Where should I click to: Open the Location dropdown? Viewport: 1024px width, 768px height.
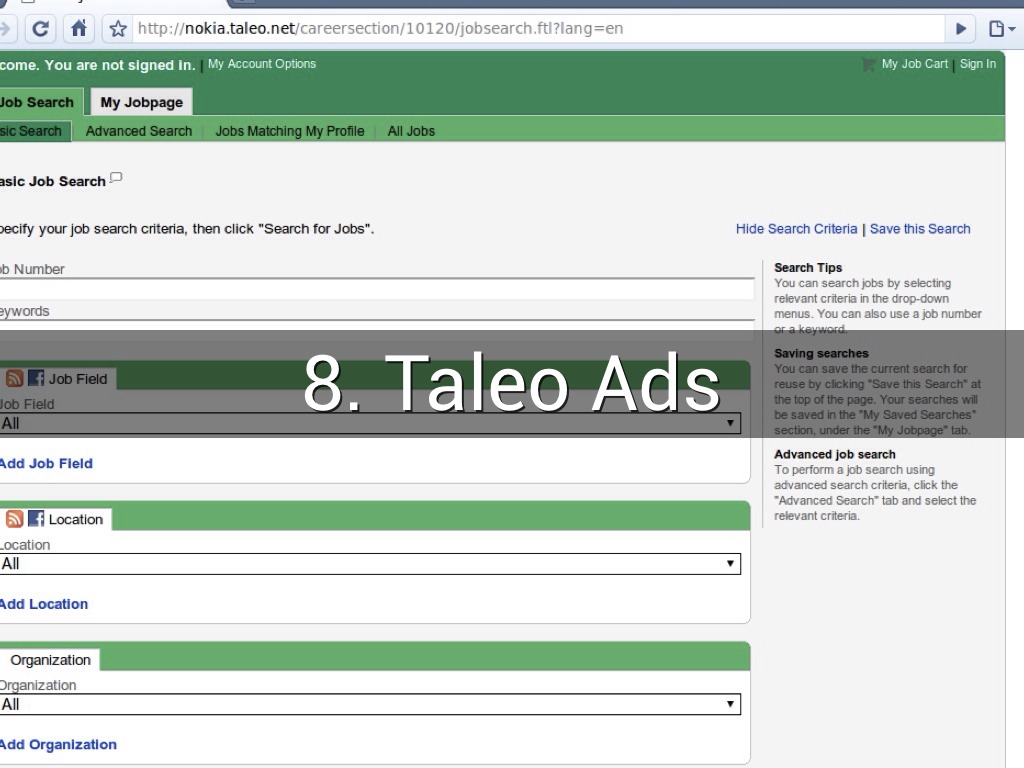coord(370,564)
